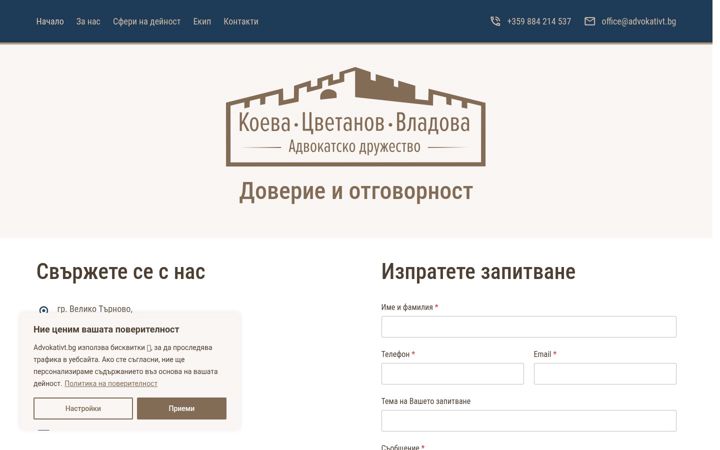The height and width of the screenshot is (450, 720).
Task: Click the Коева Цветанов Владова fortress logo
Action: pyautogui.click(x=356, y=117)
